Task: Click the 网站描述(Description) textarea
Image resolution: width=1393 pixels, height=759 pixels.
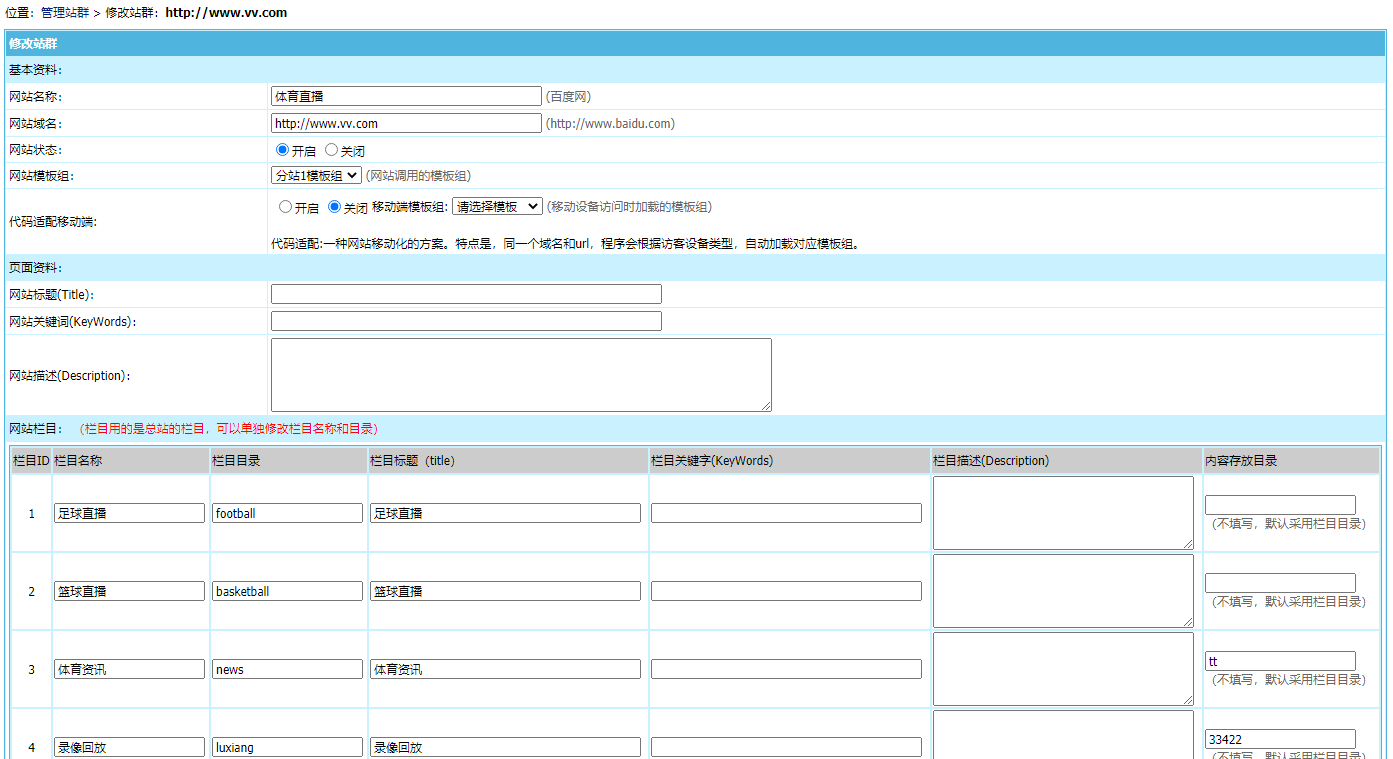Action: [x=520, y=374]
